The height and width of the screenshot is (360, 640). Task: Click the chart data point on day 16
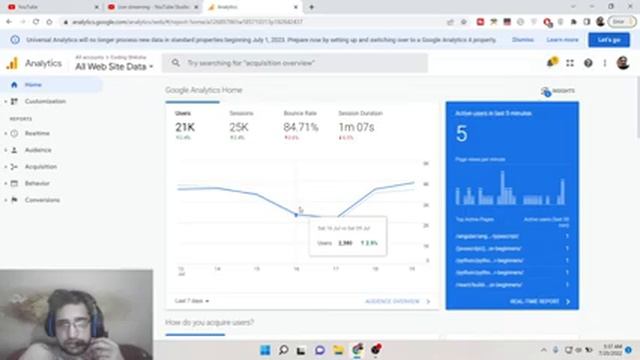click(296, 215)
